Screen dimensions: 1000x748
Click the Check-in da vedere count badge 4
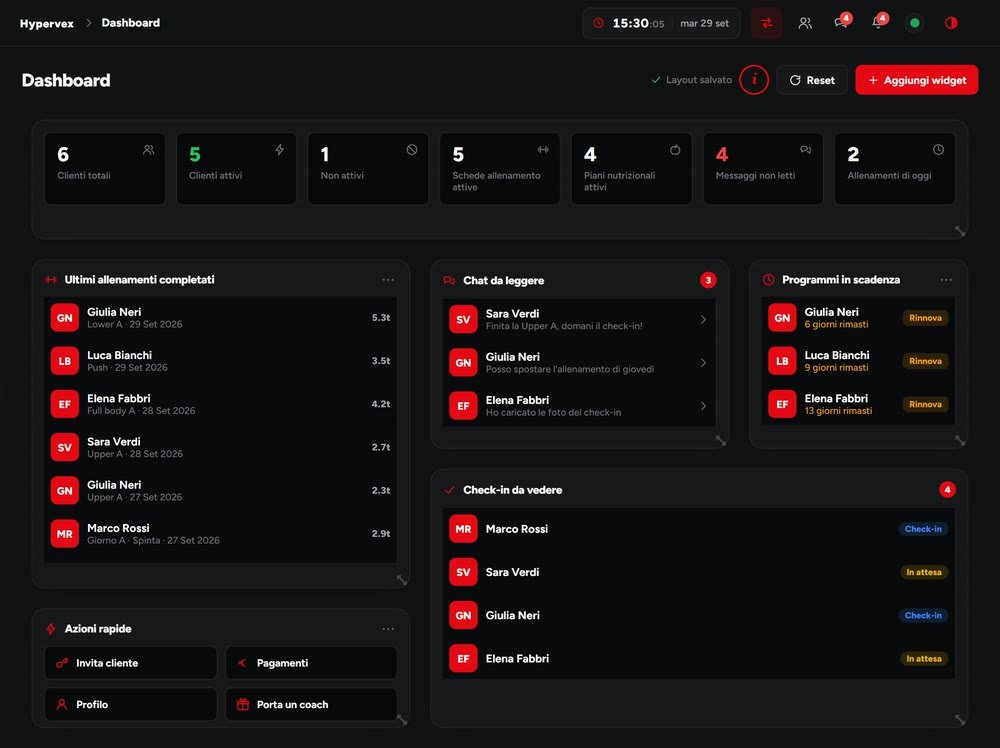click(947, 490)
